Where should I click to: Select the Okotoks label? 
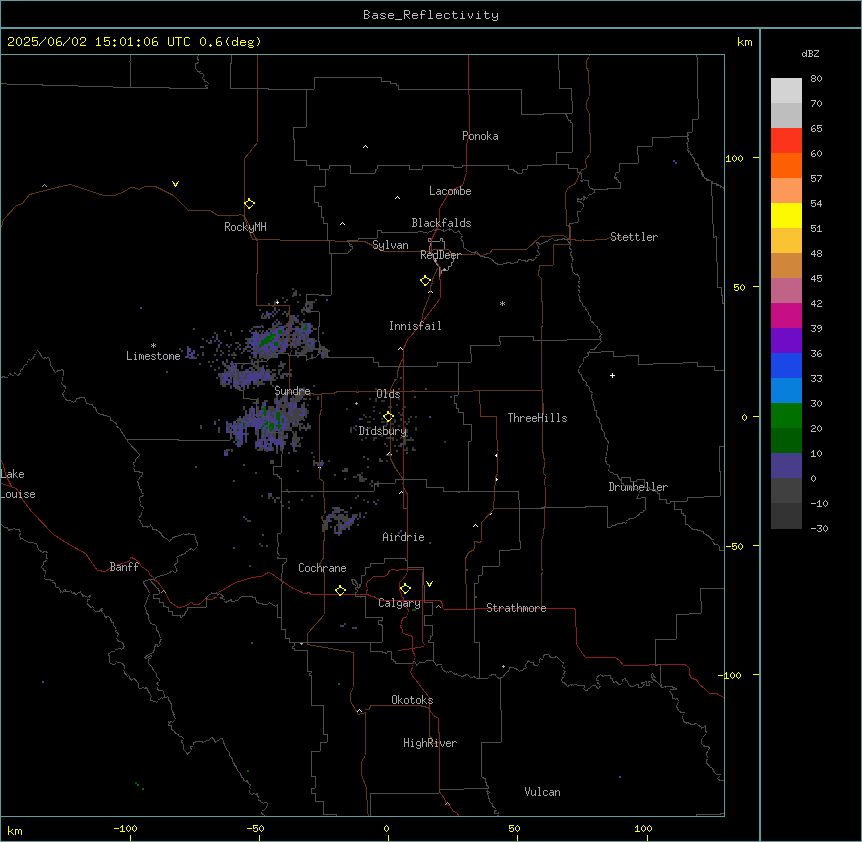pos(412,700)
